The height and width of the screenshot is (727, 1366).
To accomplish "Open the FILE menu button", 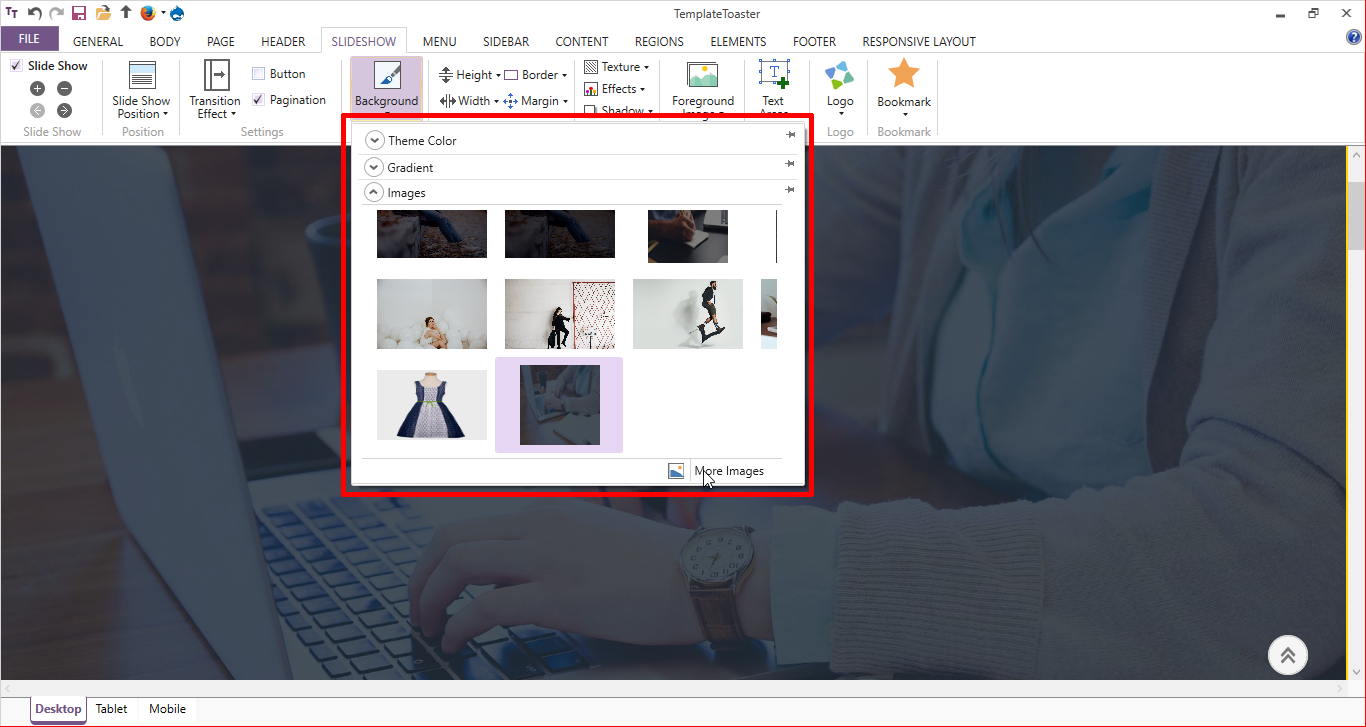I will (x=29, y=40).
